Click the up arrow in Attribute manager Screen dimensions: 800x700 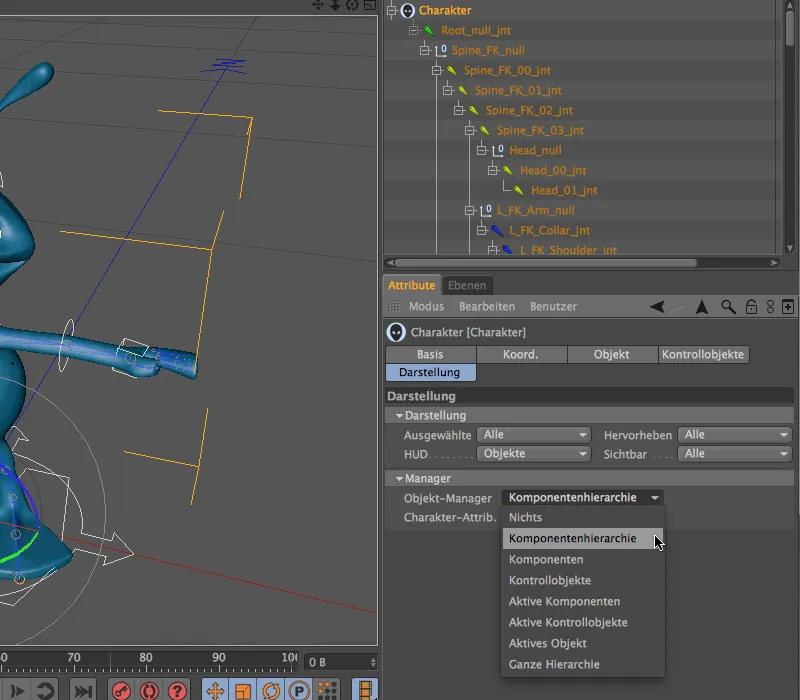click(x=702, y=307)
